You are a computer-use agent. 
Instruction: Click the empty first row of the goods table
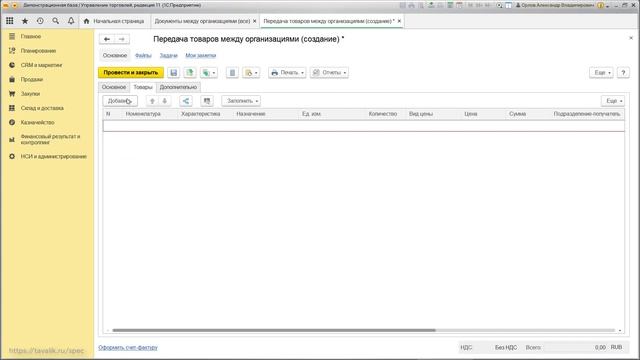364,126
